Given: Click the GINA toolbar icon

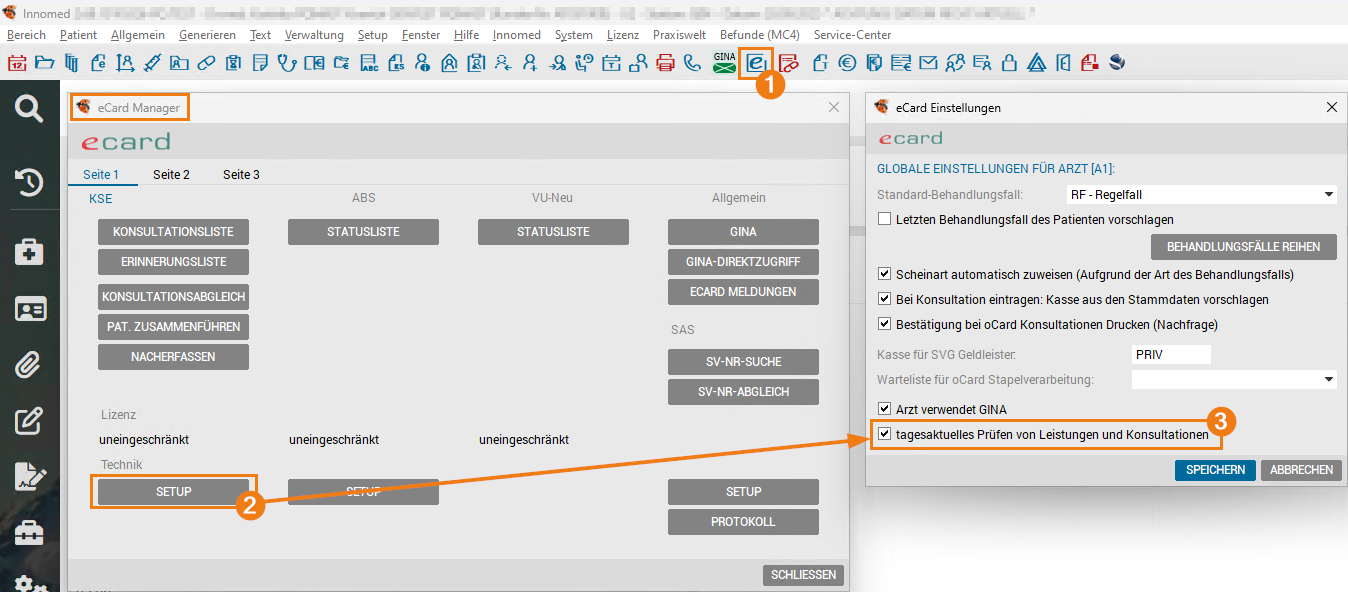Looking at the screenshot, I should (x=724, y=63).
